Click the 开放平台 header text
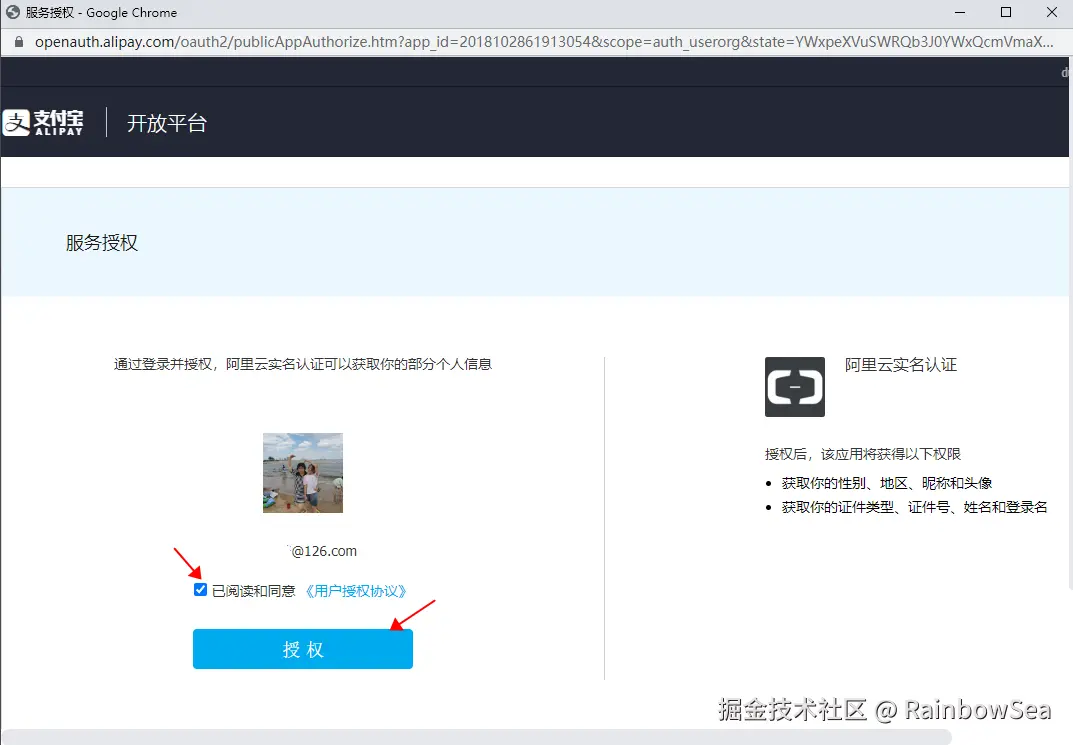Screen dimensions: 1073x745 (x=166, y=123)
